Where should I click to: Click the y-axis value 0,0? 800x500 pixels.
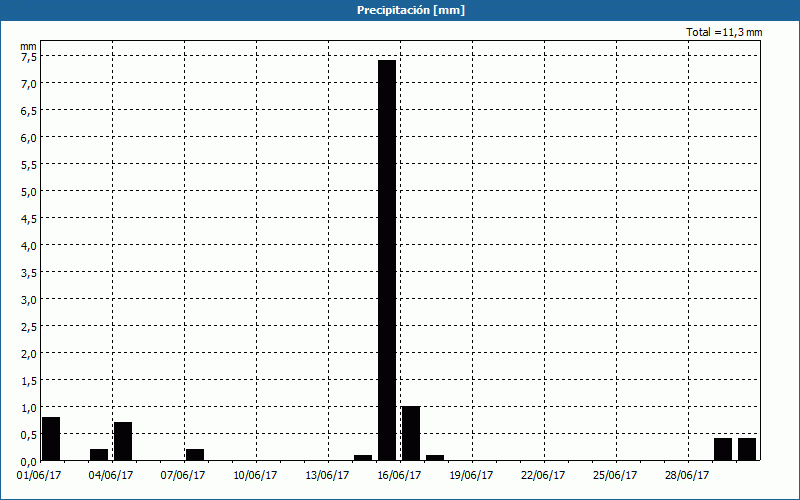point(29,462)
